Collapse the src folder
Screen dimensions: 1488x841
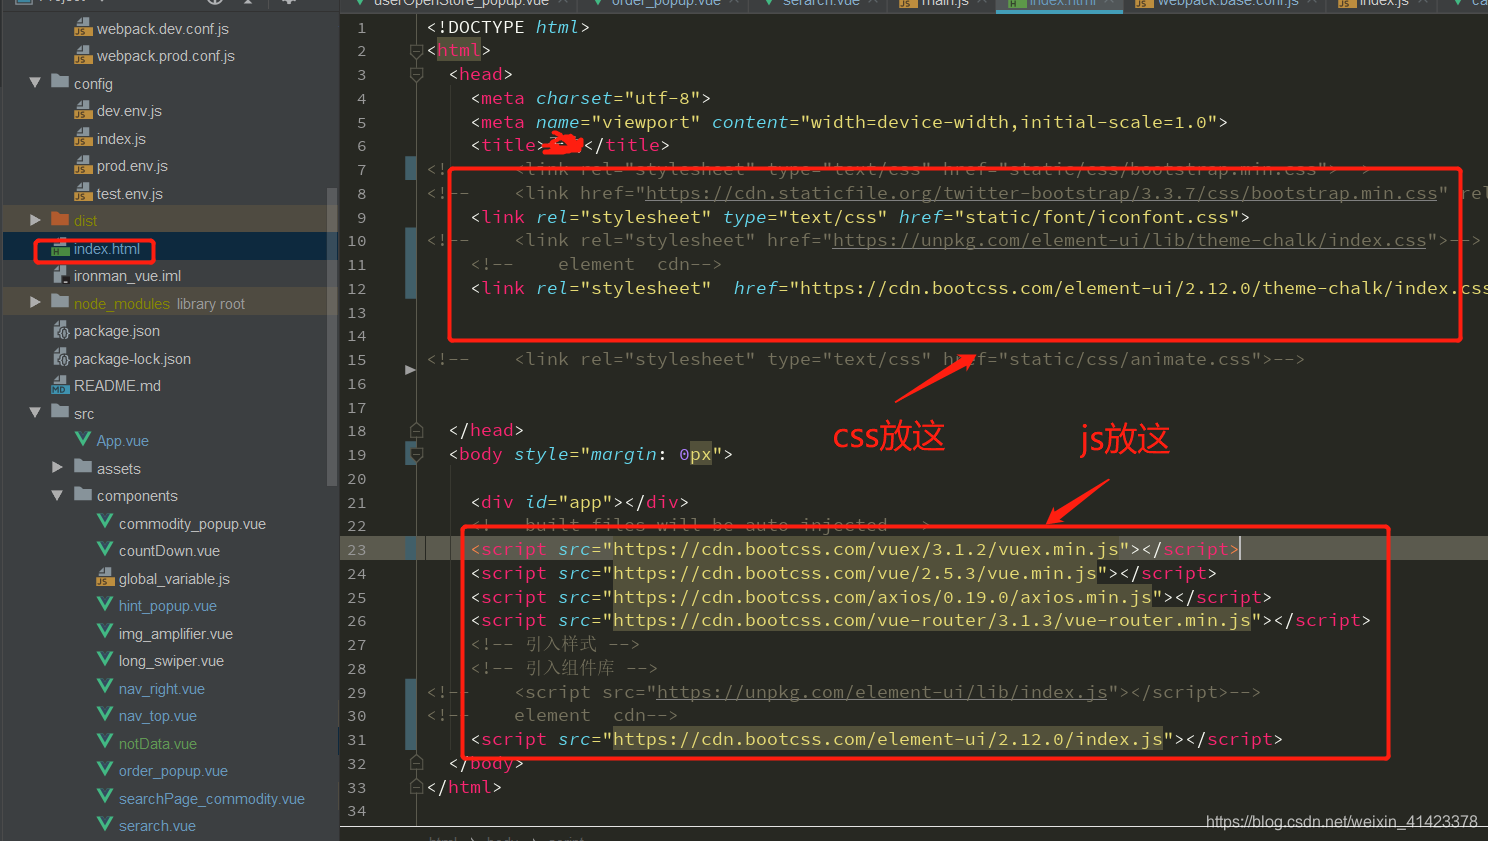point(35,412)
